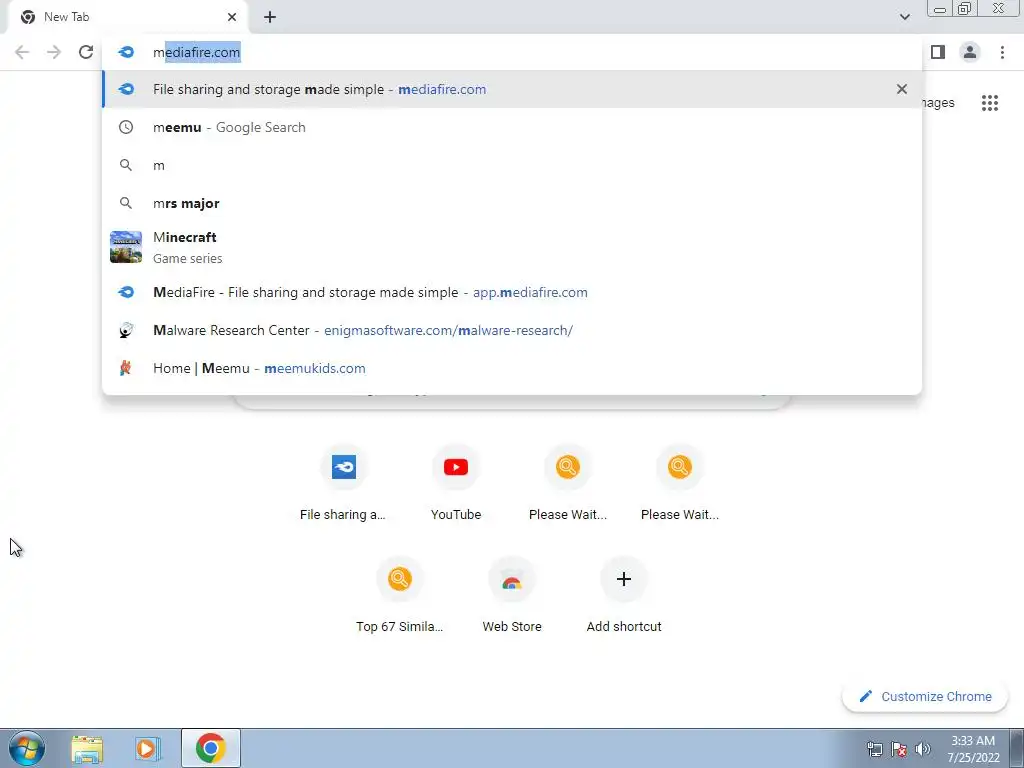Viewport: 1024px width, 768px height.
Task: Click the clock history icon beside meemu
Action: tap(125, 127)
